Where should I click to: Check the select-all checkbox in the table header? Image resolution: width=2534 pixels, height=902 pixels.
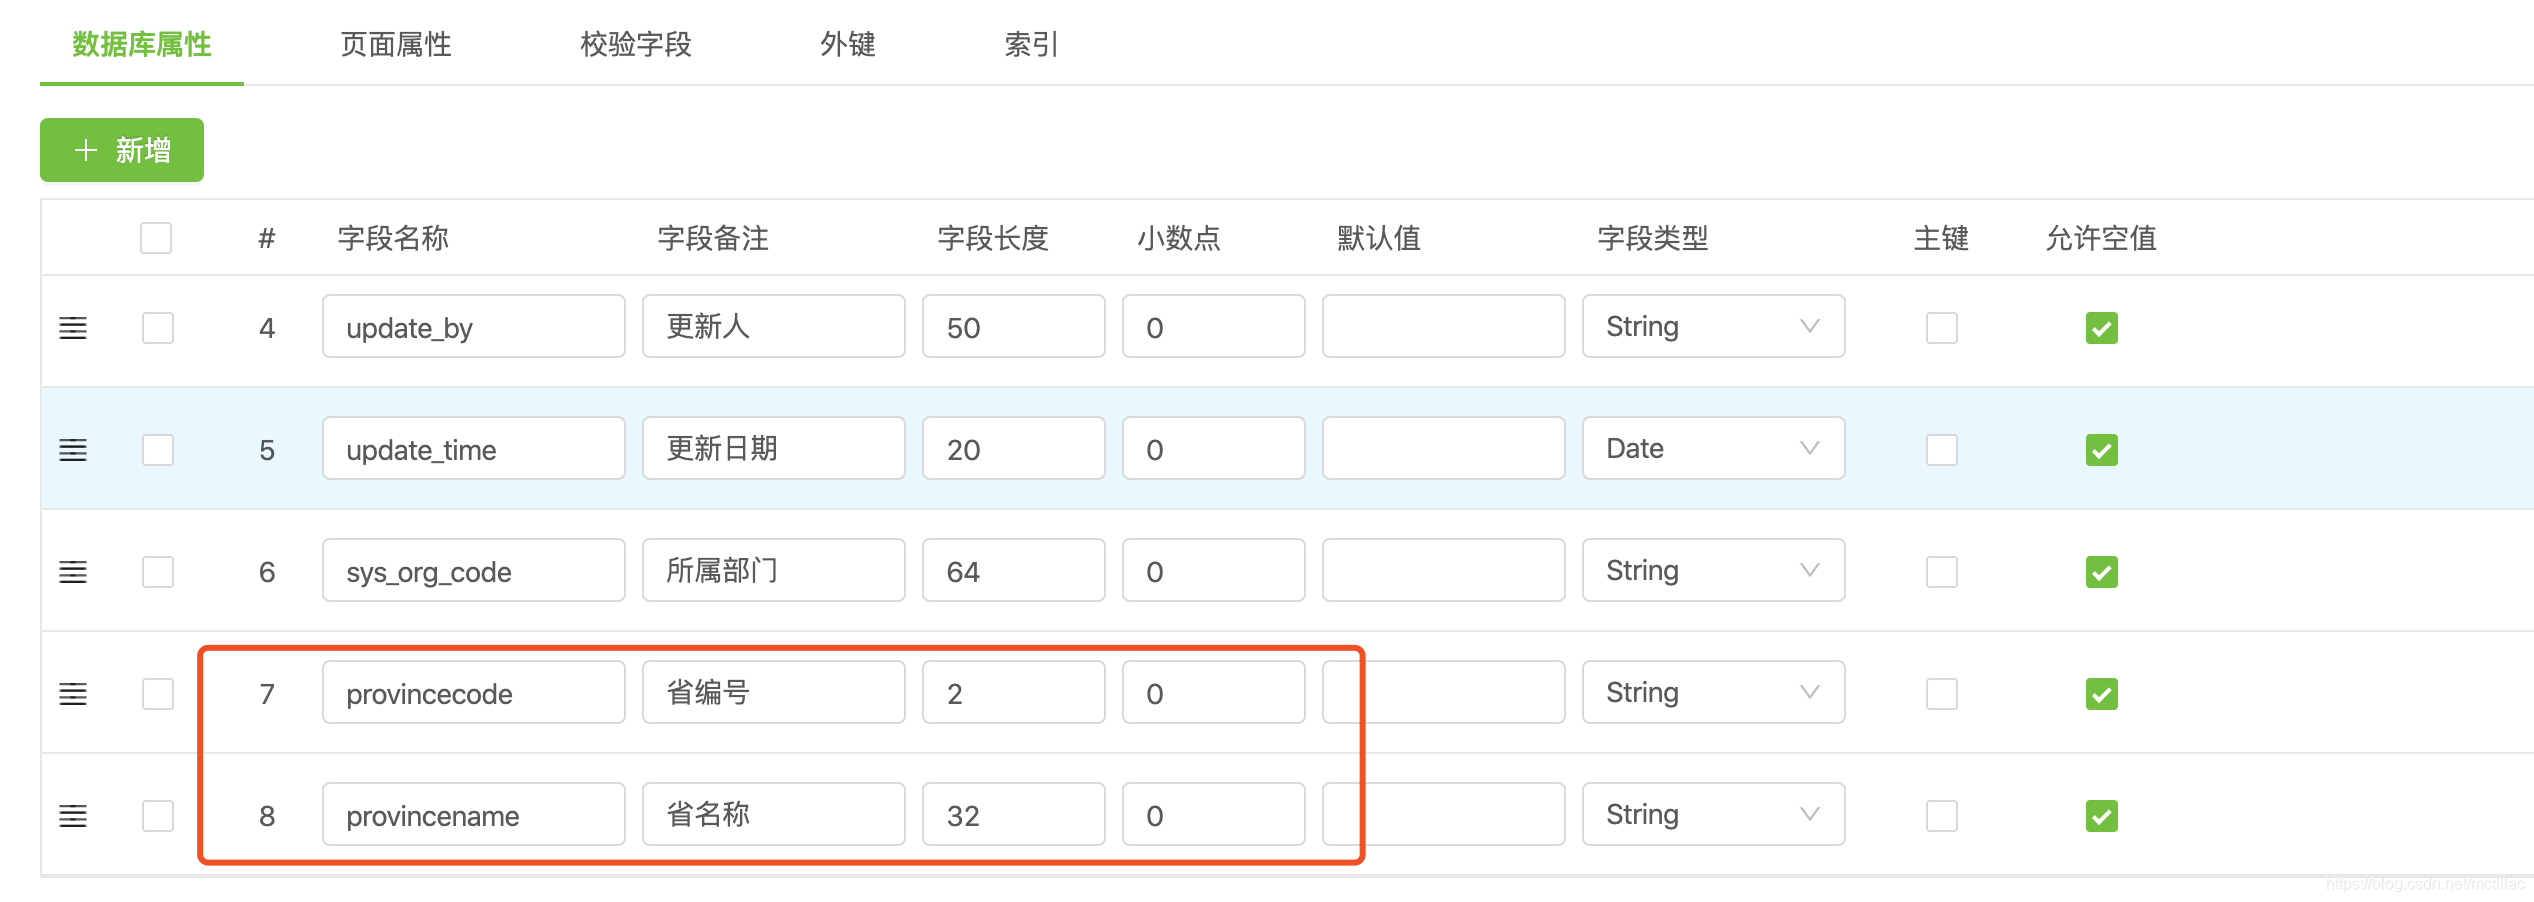click(x=156, y=237)
